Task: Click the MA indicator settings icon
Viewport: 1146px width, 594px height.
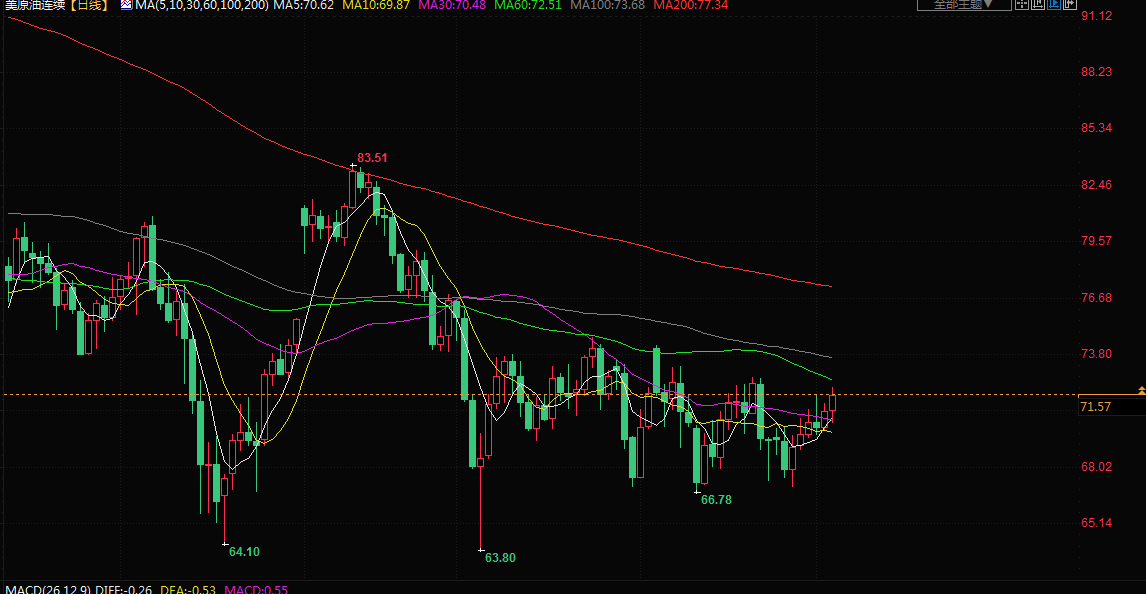Action: coord(126,5)
